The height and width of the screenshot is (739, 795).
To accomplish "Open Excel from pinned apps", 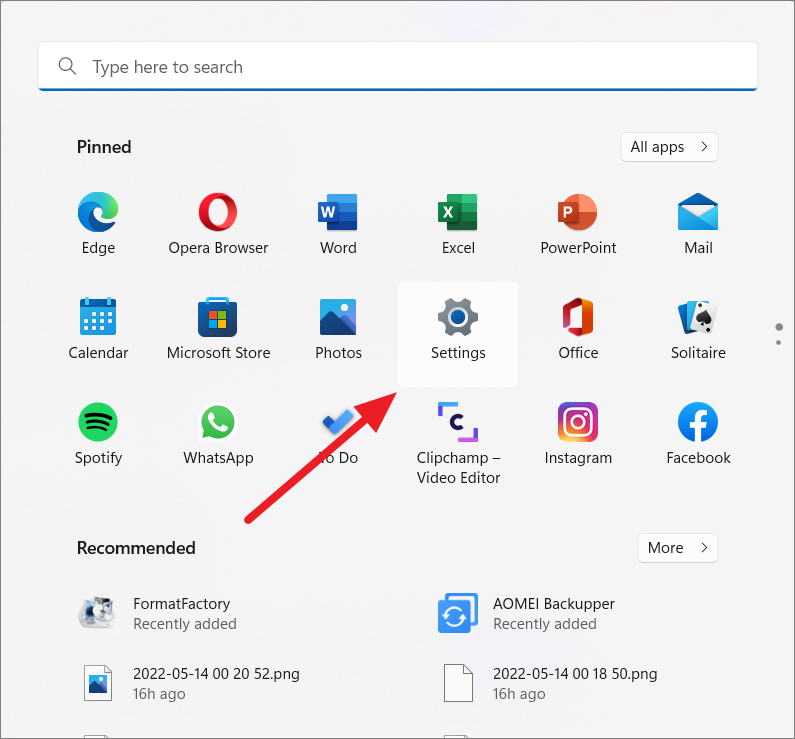I will (x=458, y=224).
